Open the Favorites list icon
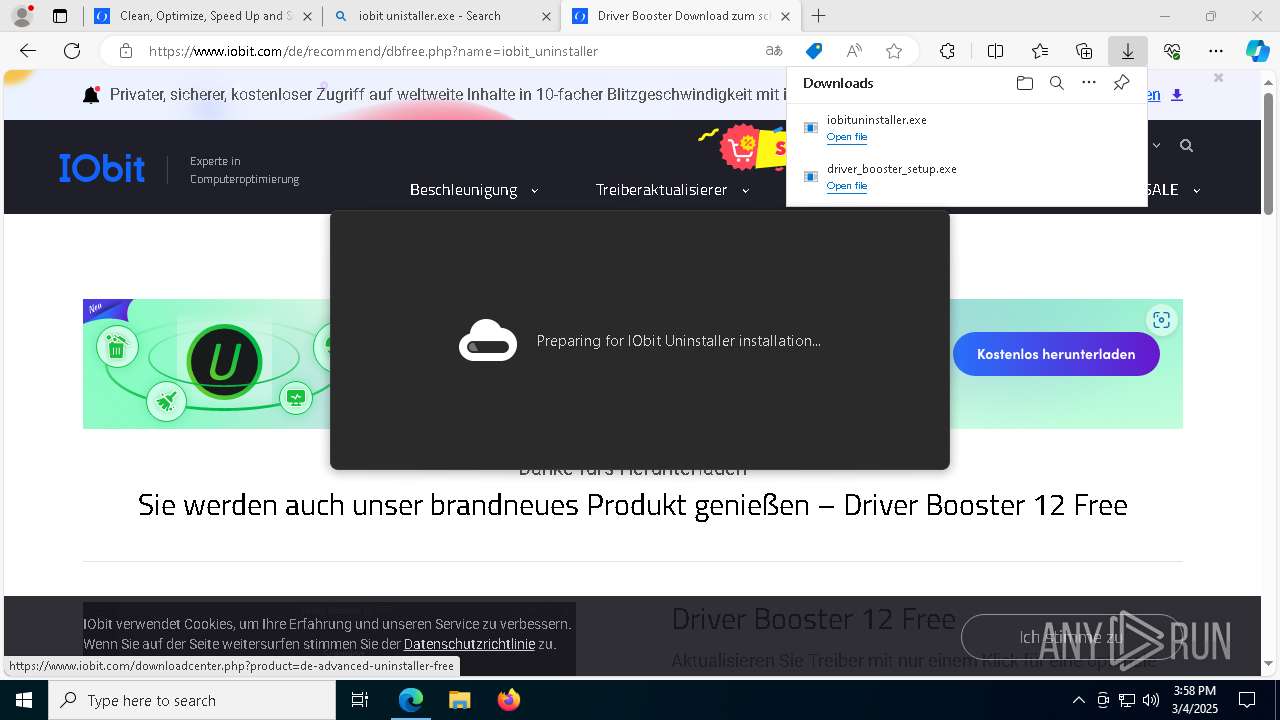This screenshot has height=720, width=1280. point(1040,51)
